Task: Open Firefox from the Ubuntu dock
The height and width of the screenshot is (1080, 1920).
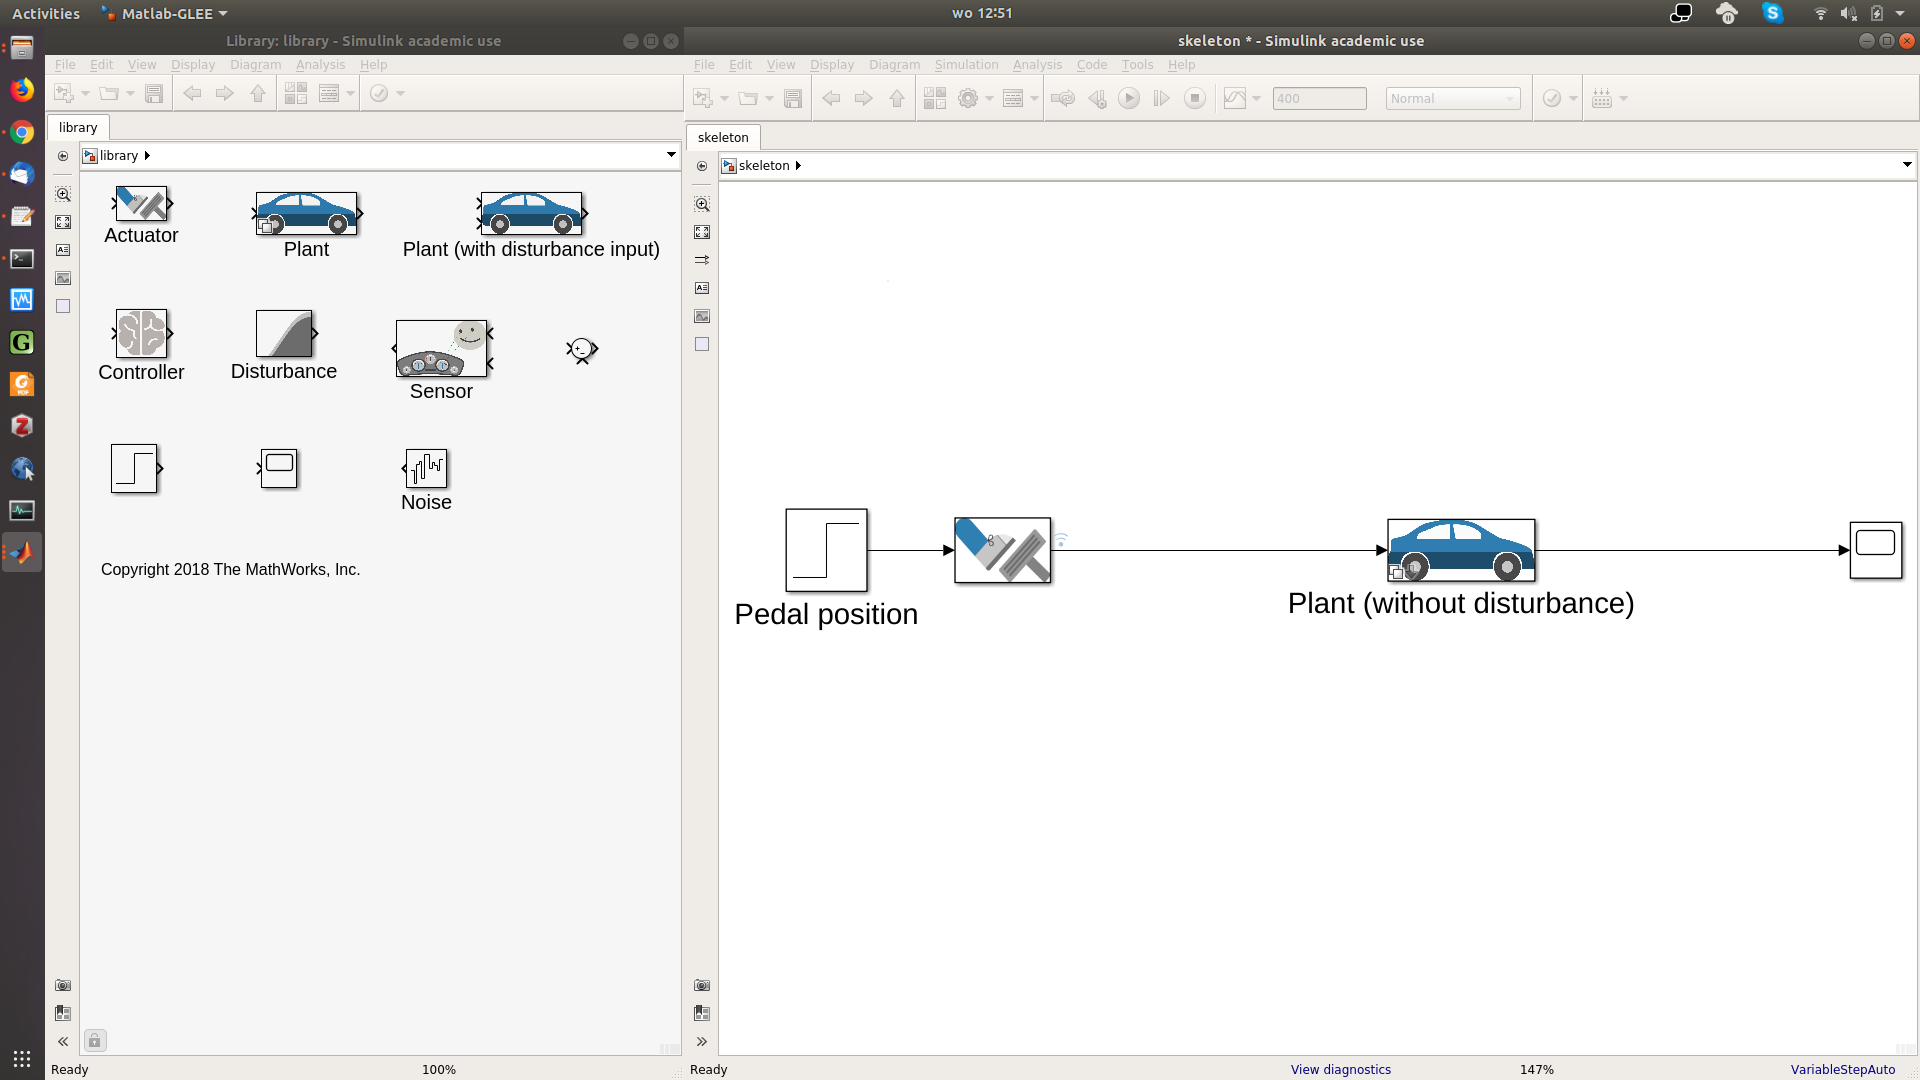Action: point(22,90)
